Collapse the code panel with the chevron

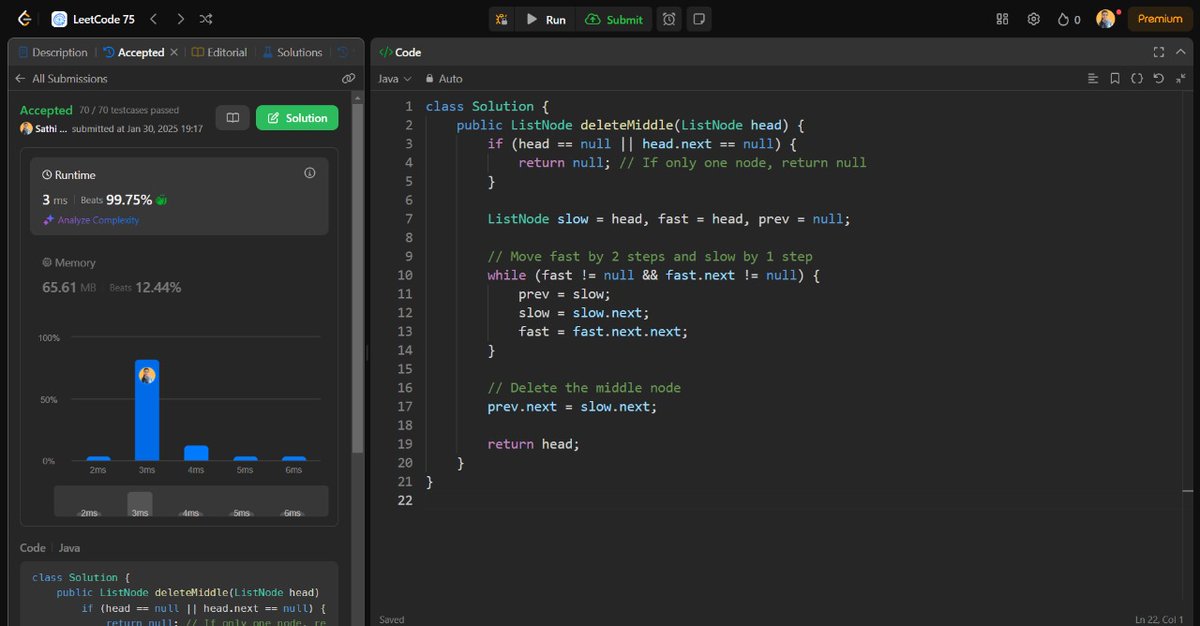pos(1181,52)
